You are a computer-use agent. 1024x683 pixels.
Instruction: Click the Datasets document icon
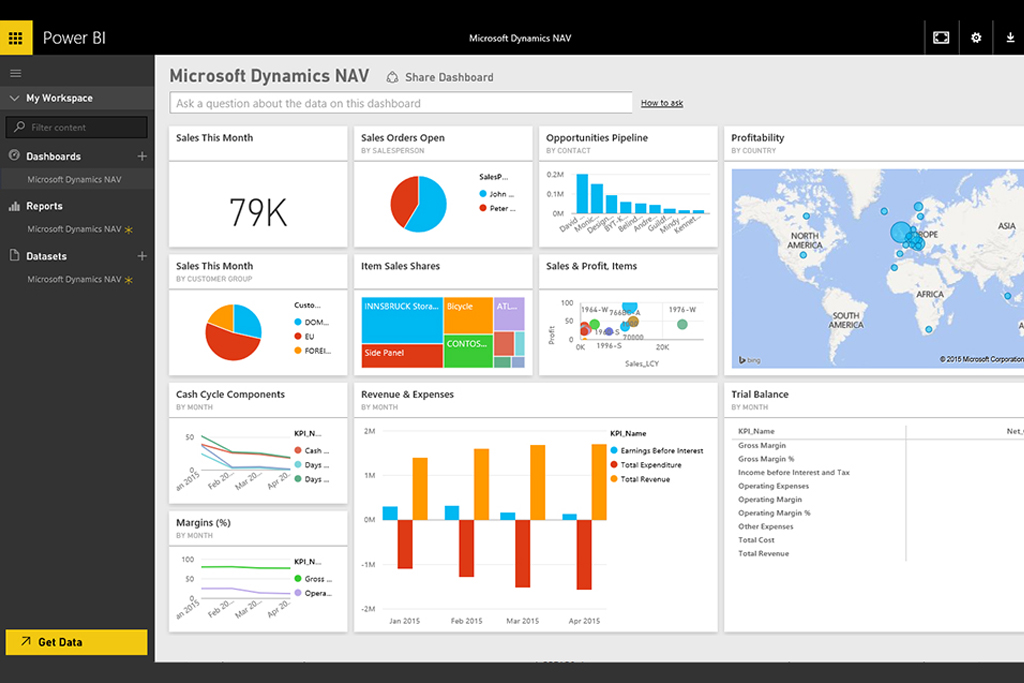12,255
